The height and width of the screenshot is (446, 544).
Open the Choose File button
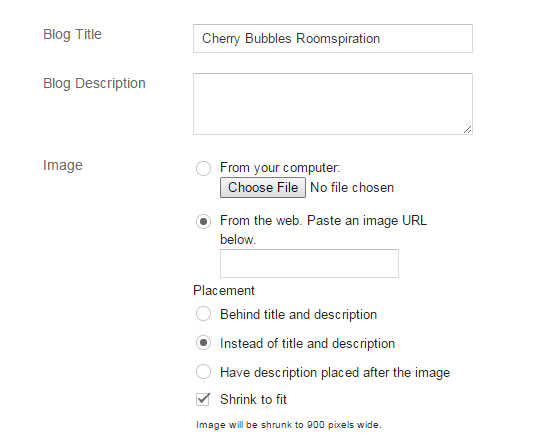pos(263,188)
